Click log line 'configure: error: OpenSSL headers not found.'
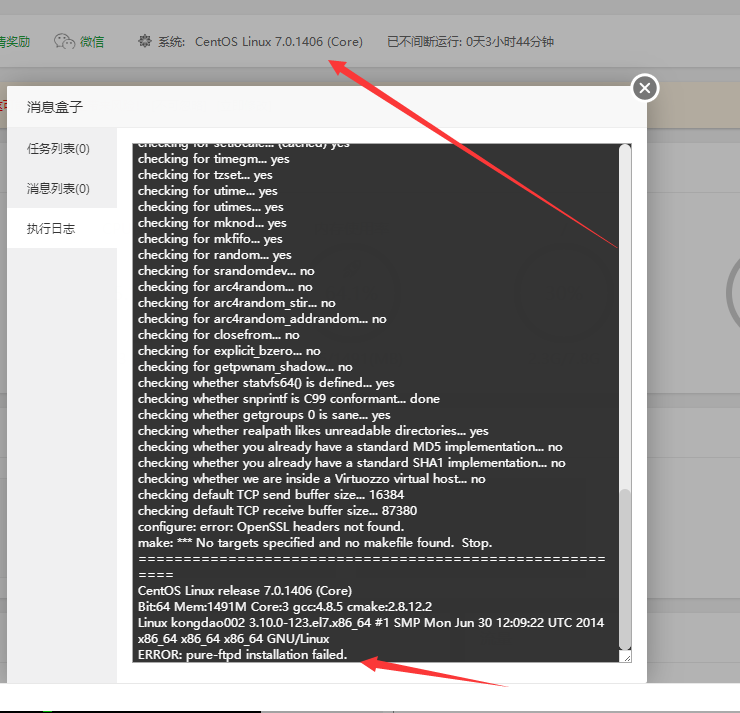Viewport: 740px width, 713px height. (x=271, y=527)
